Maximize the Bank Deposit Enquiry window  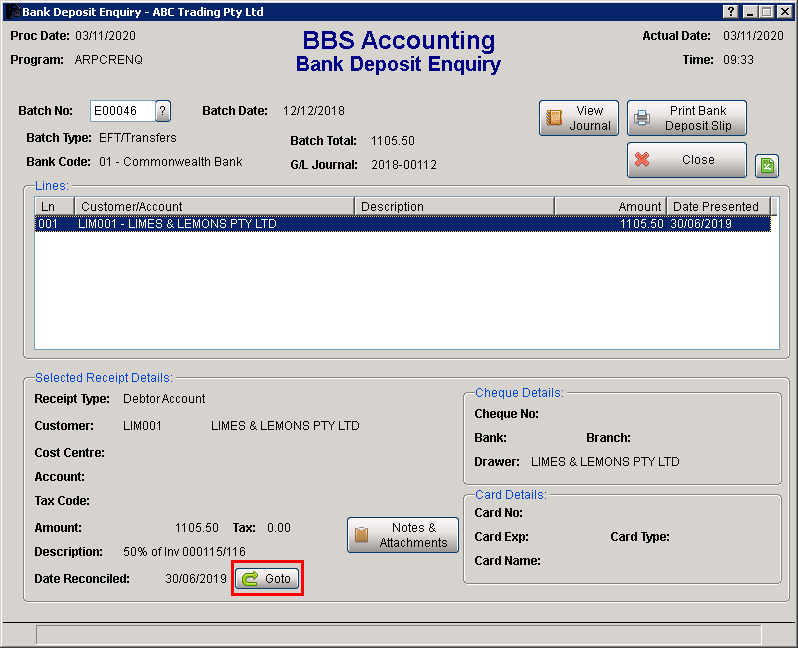pos(767,12)
